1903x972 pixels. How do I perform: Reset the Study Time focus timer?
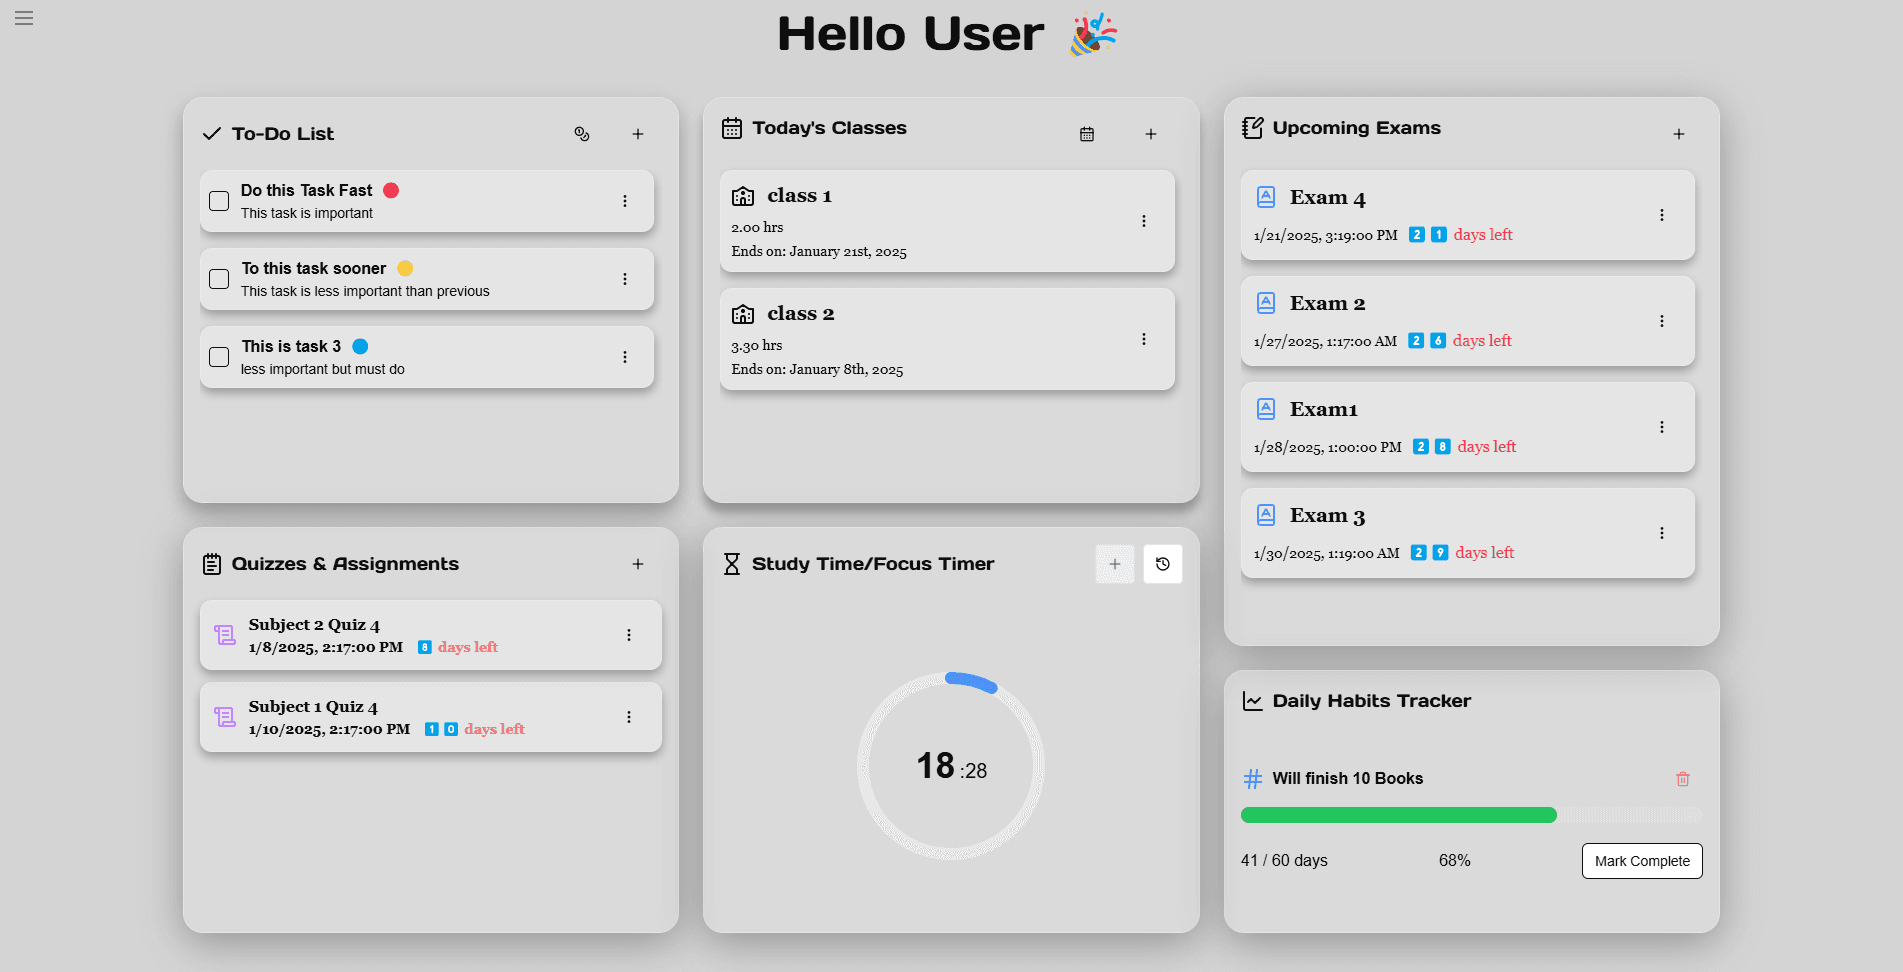[x=1162, y=564]
